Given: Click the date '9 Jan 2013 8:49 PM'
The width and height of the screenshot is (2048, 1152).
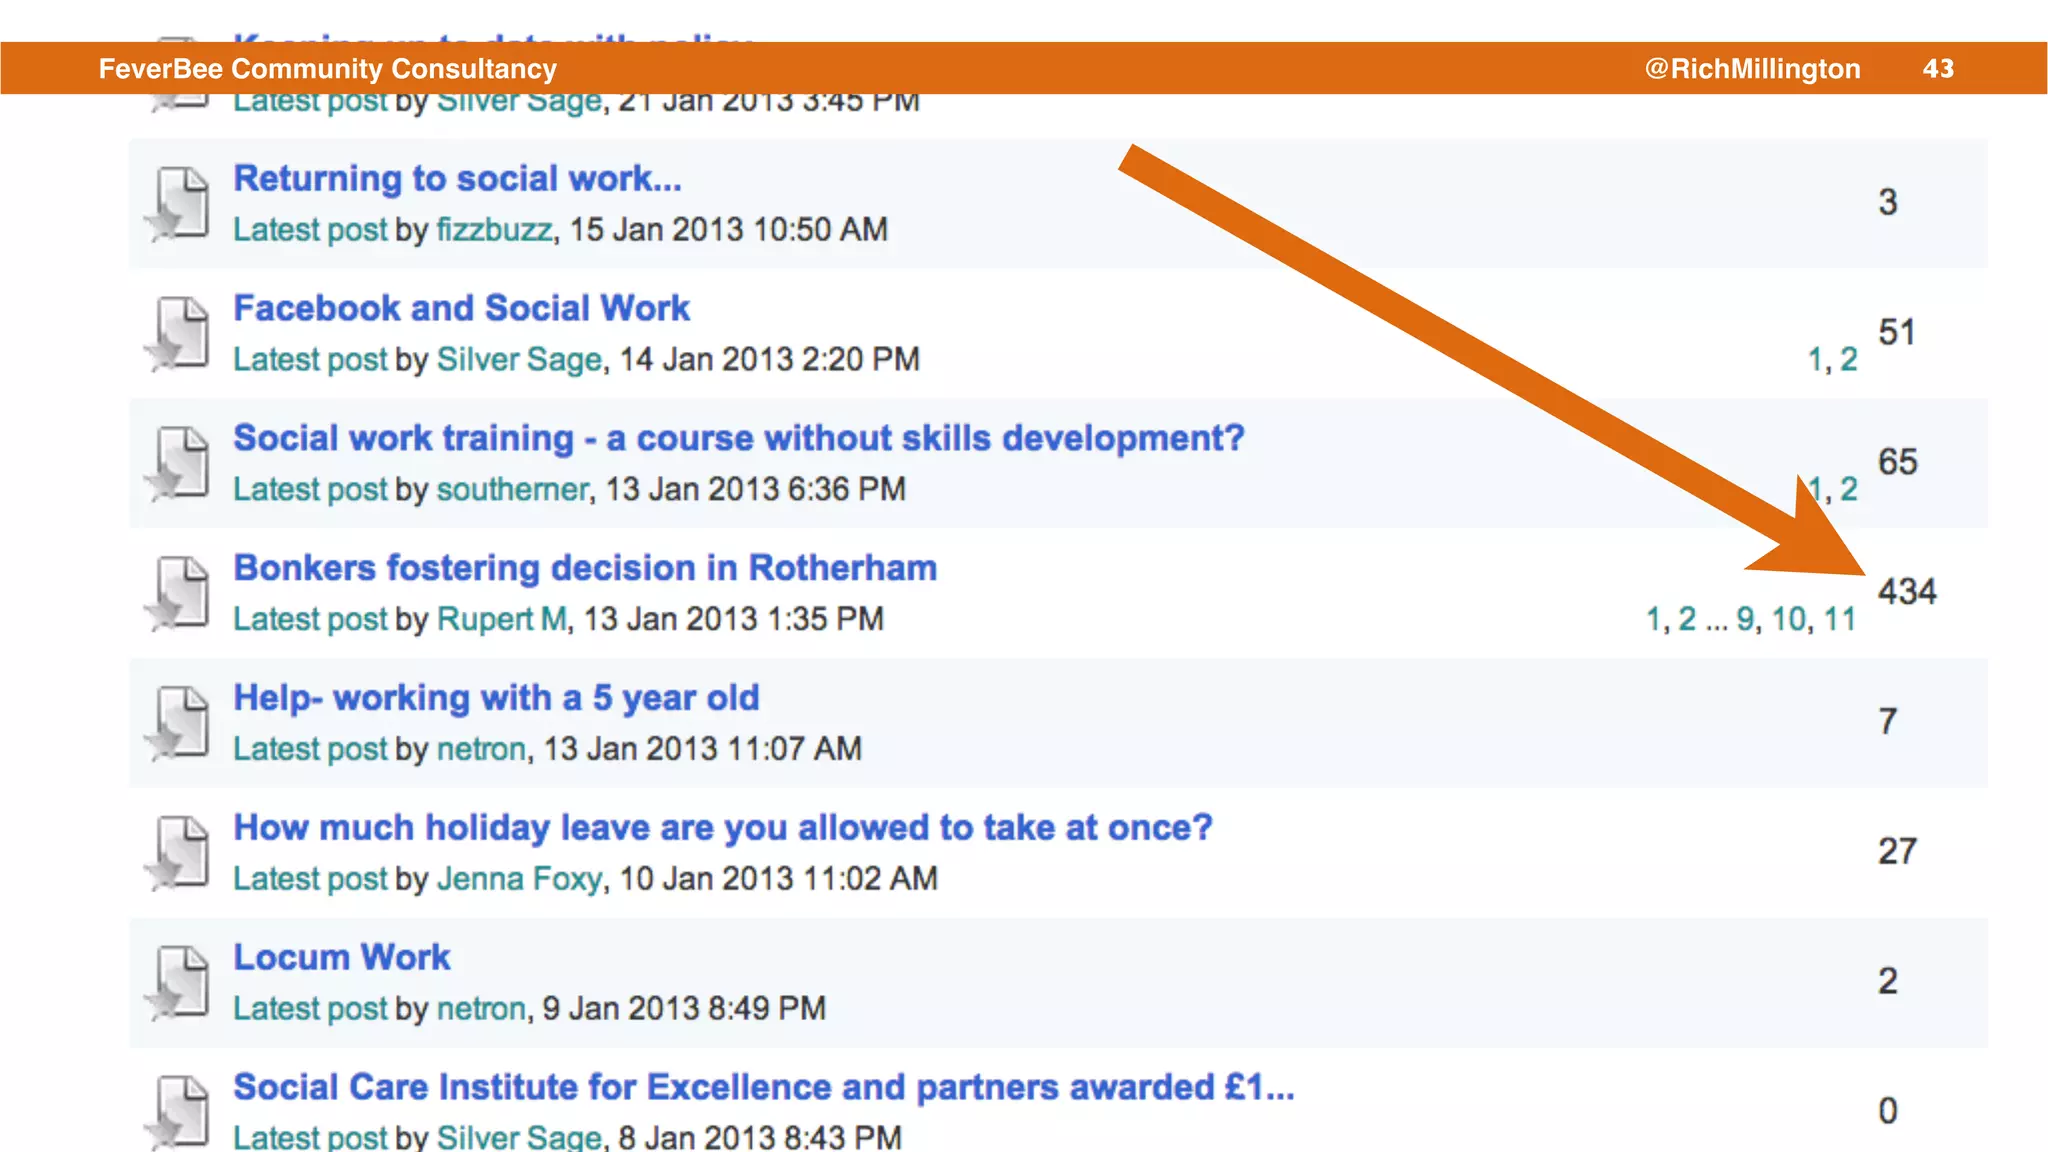Looking at the screenshot, I should point(684,1008).
